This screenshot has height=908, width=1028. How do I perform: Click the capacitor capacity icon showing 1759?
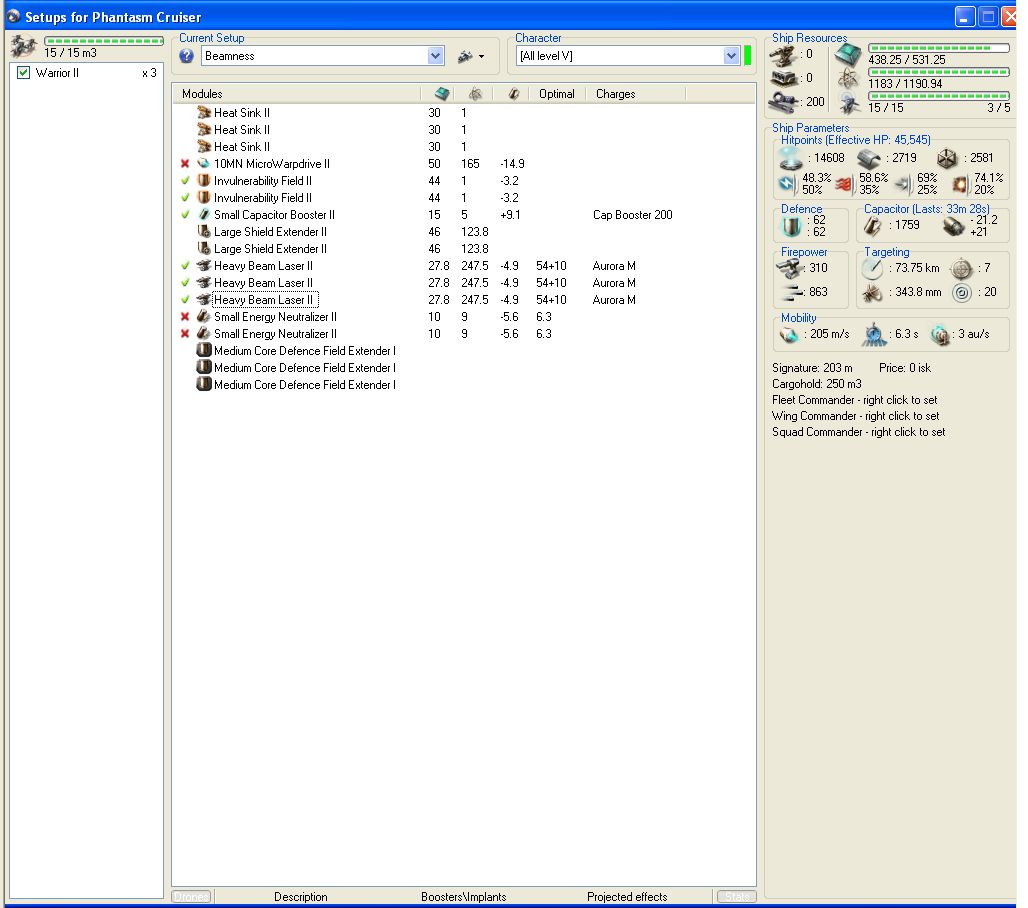pos(873,226)
